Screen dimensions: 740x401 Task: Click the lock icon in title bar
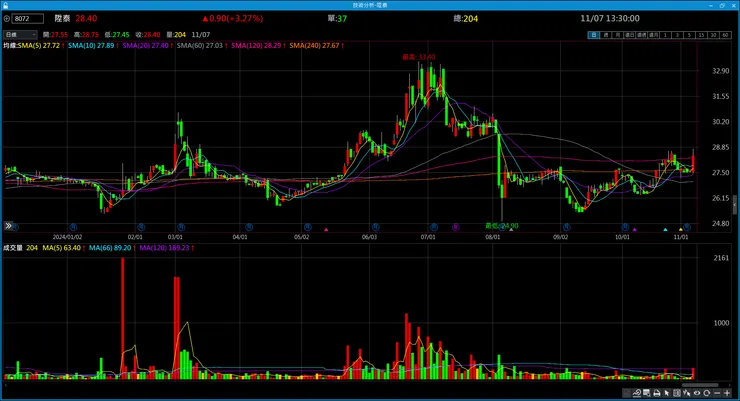pyautogui.click(x=5, y=5)
